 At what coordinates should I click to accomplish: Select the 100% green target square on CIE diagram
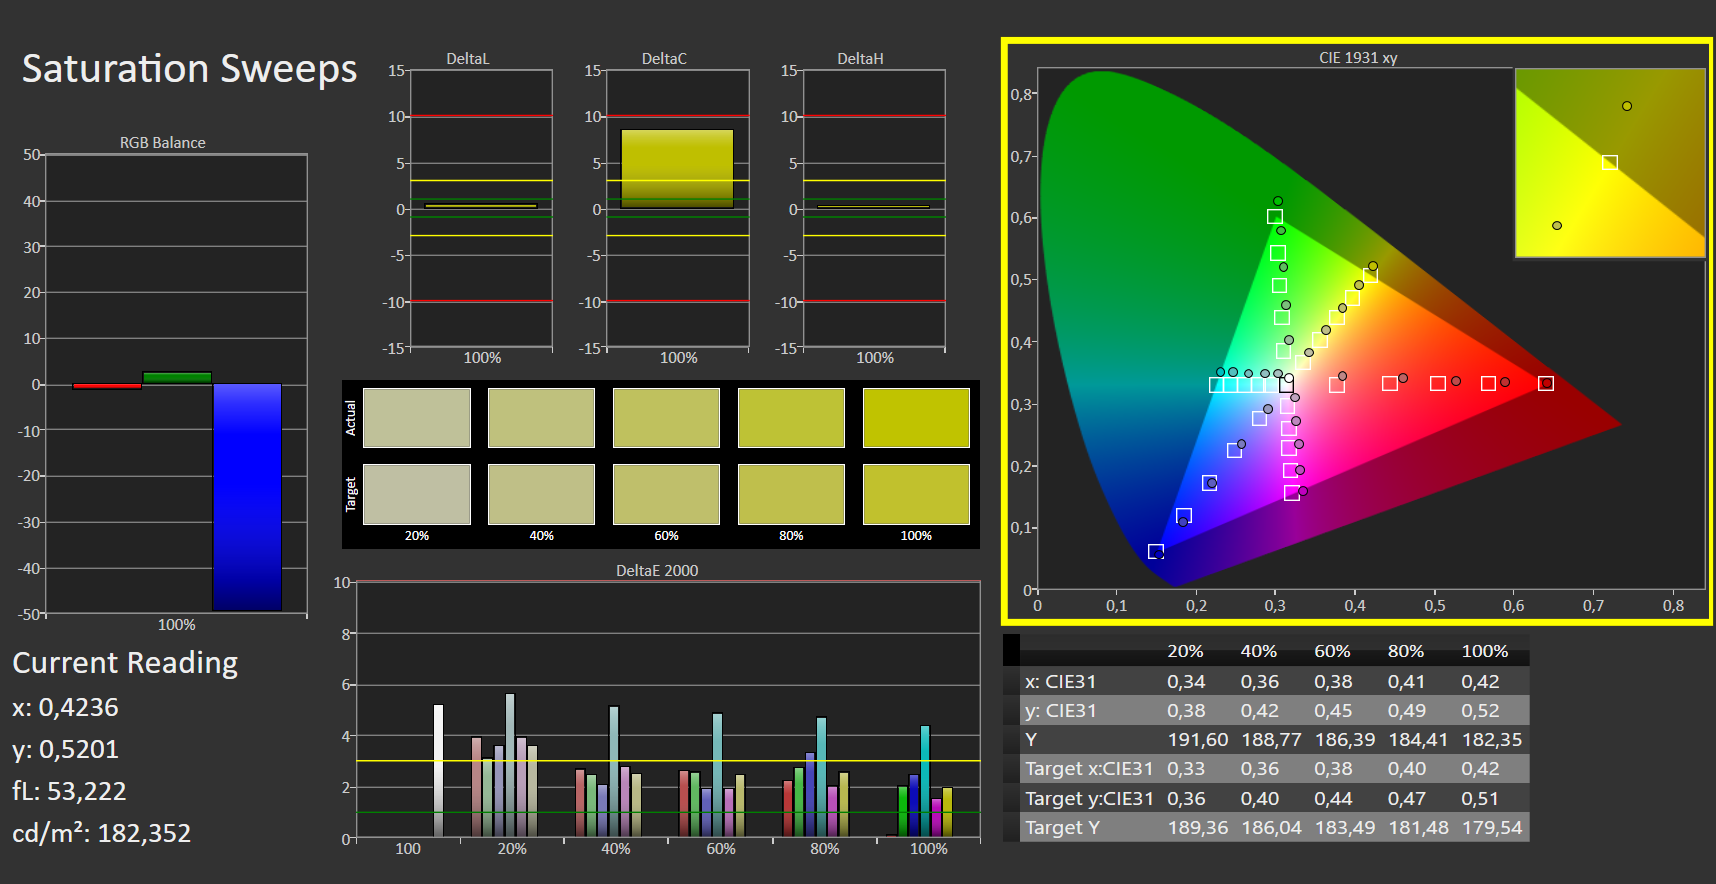point(1275,217)
